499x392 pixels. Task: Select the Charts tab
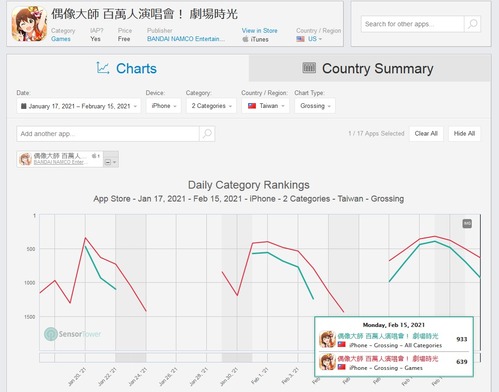click(x=128, y=68)
